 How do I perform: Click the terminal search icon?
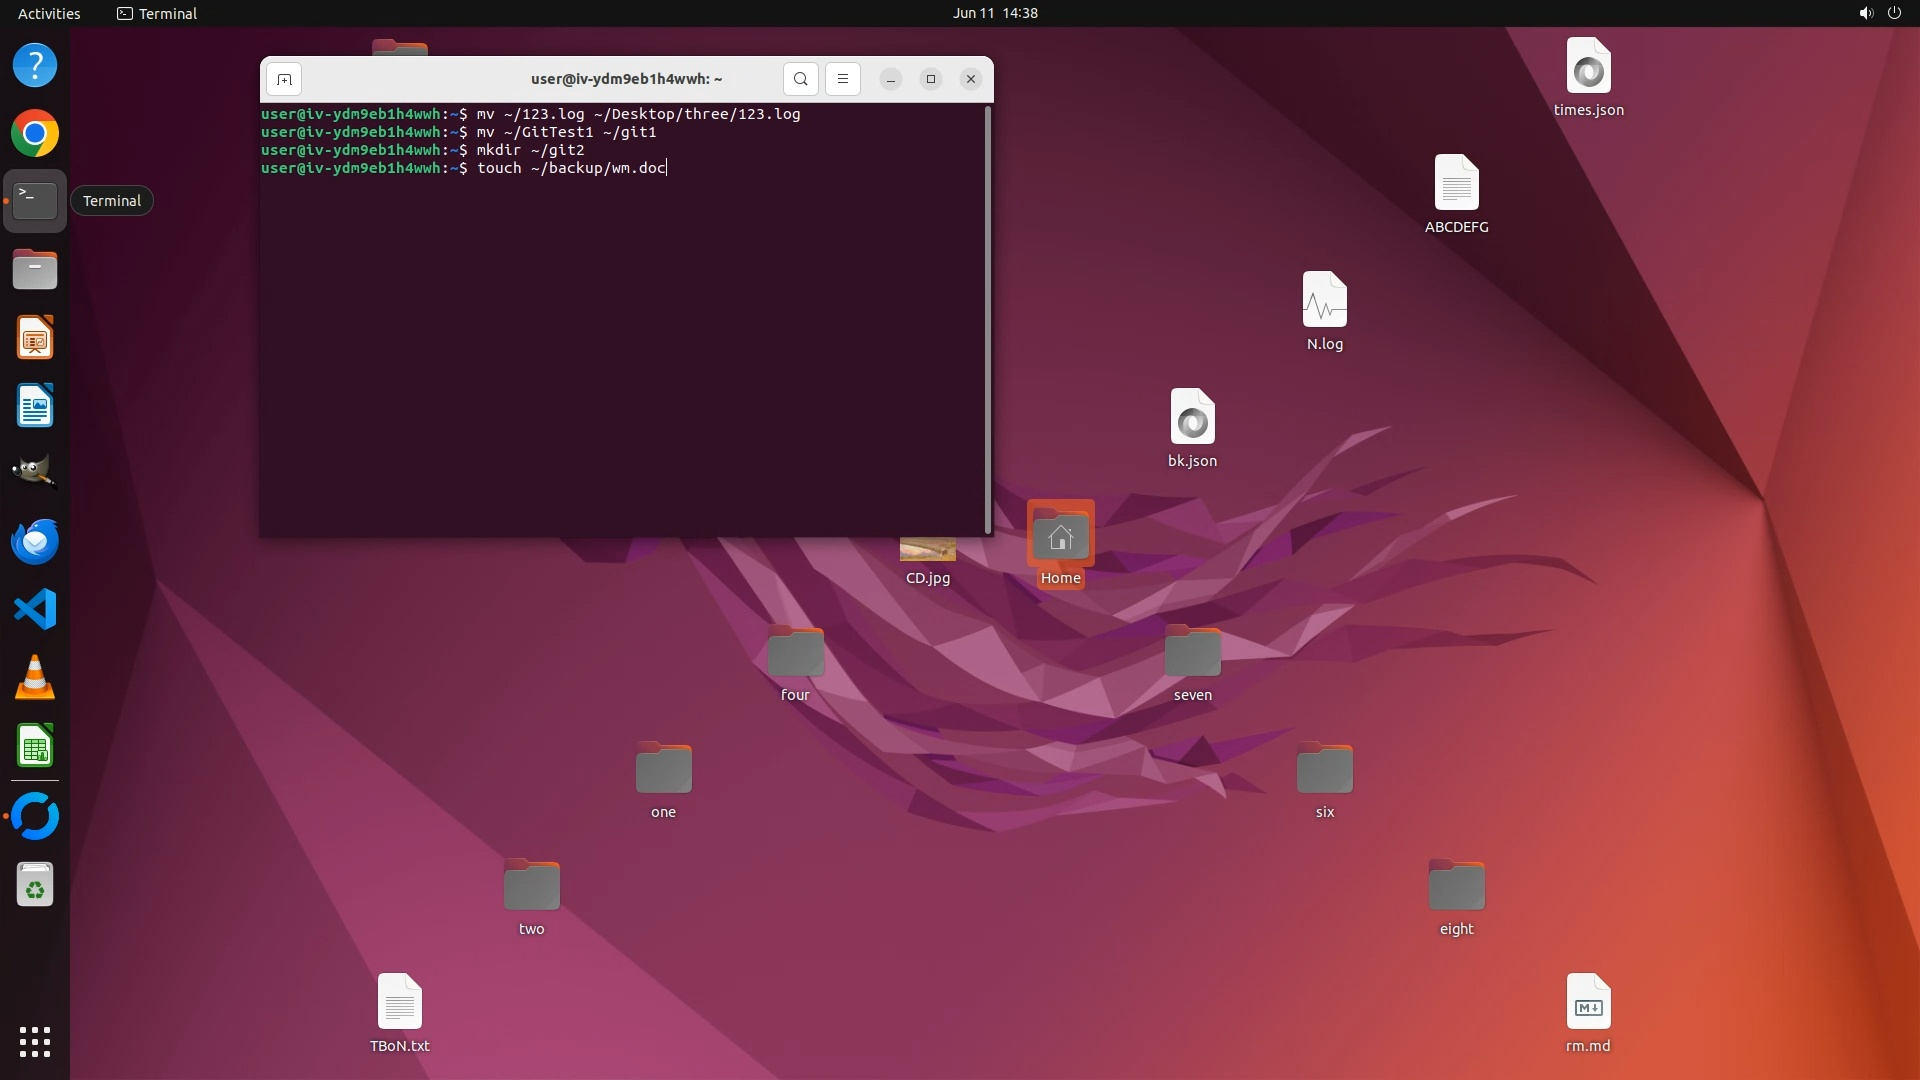click(800, 79)
